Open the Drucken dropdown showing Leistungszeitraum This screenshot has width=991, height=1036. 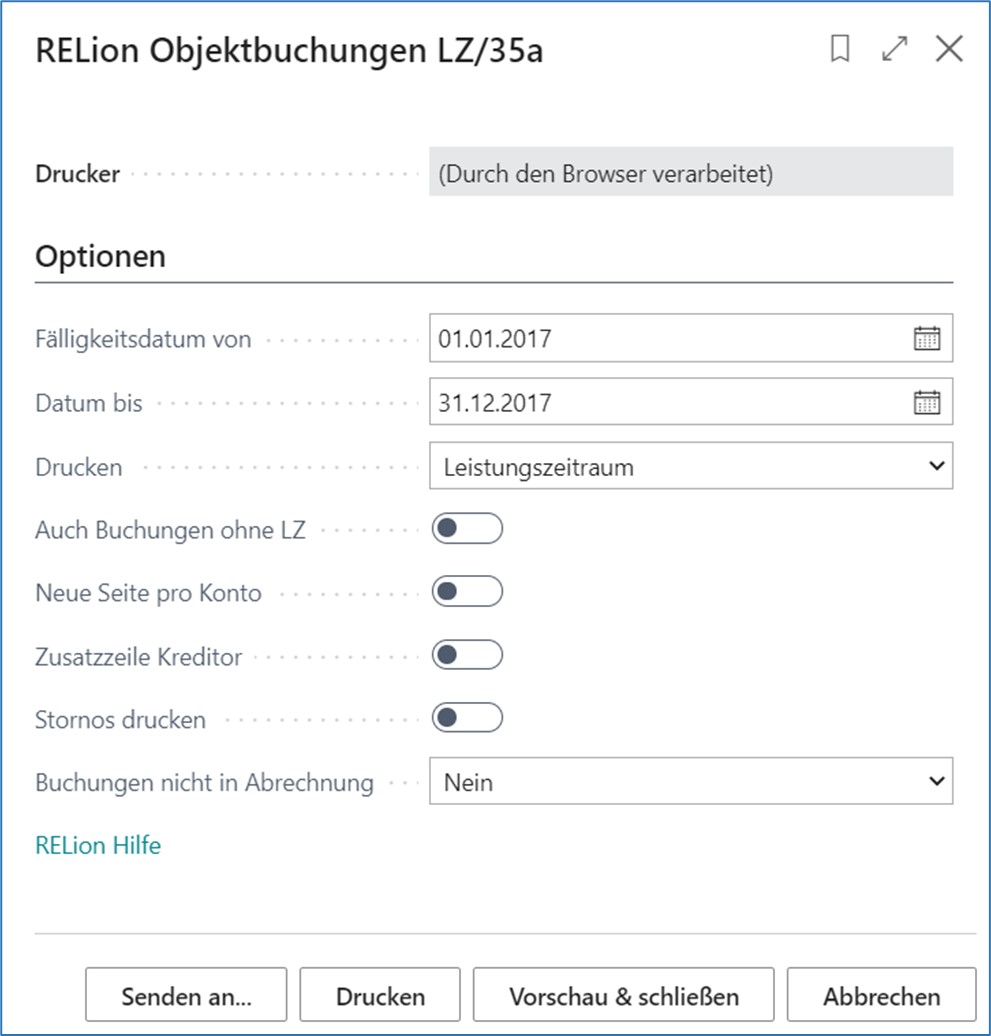690,467
